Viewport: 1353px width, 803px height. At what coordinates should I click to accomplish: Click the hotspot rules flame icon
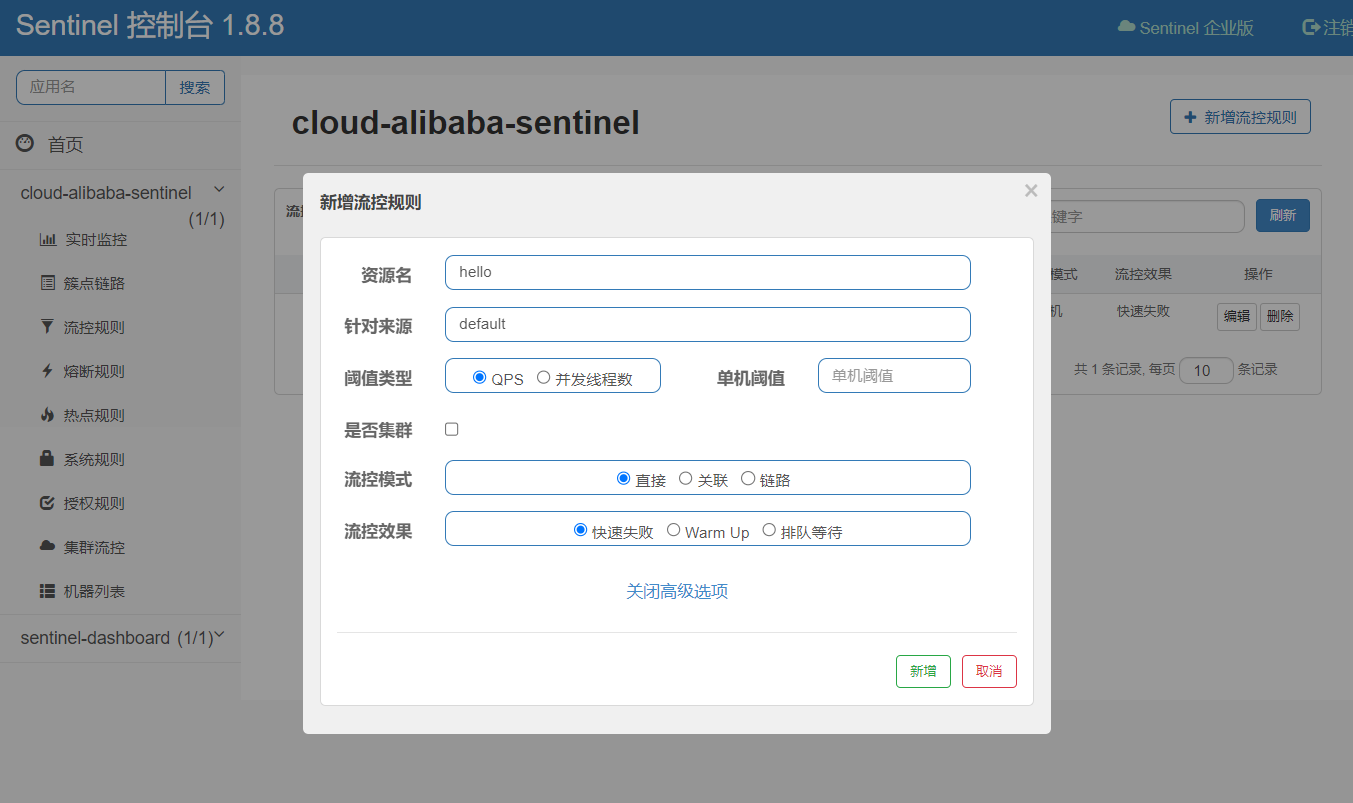pyautogui.click(x=47, y=416)
